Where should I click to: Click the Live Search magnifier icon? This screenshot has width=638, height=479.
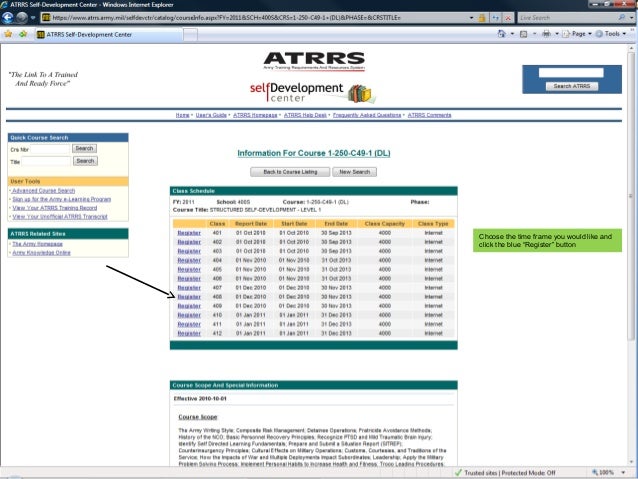622,17
